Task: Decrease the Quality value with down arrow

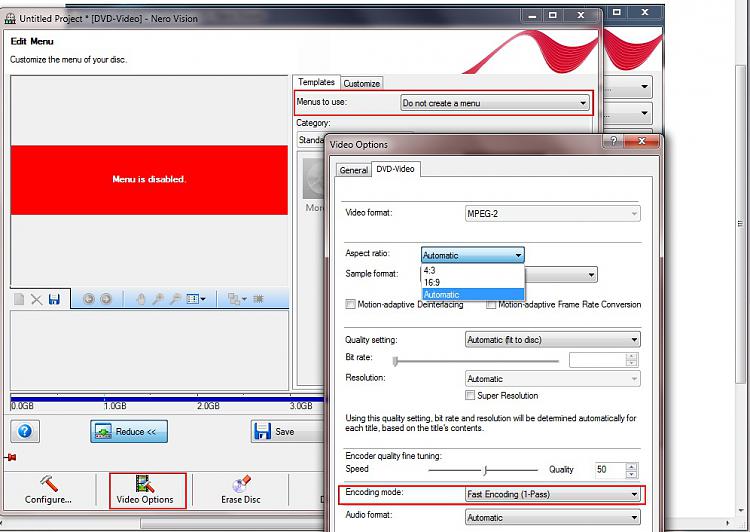Action: point(631,474)
